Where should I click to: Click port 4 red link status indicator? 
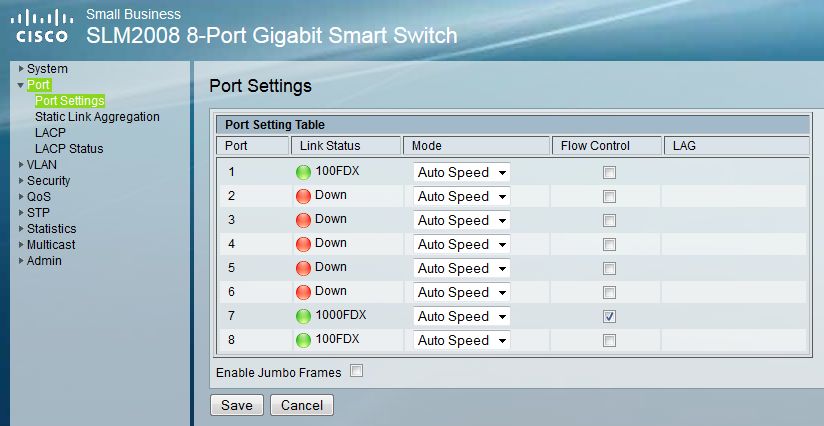[x=303, y=244]
